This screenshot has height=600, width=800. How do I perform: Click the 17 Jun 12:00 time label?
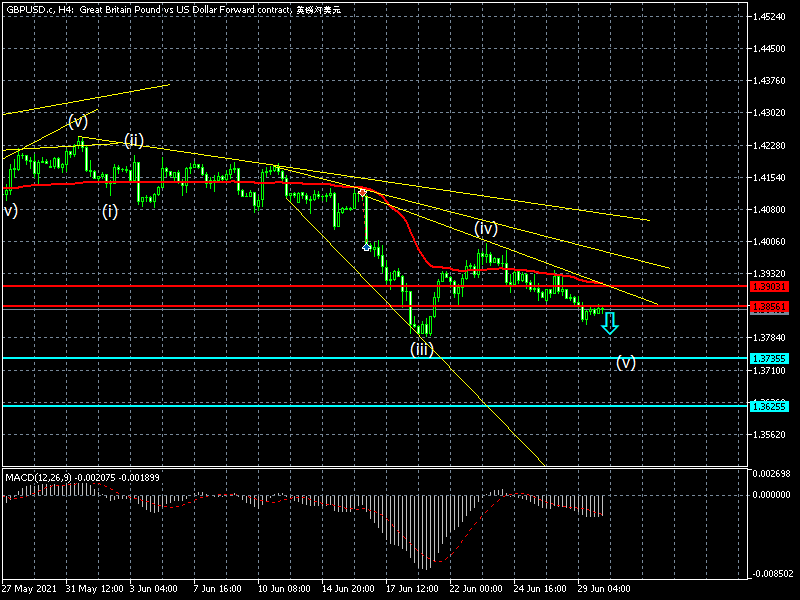point(412,589)
